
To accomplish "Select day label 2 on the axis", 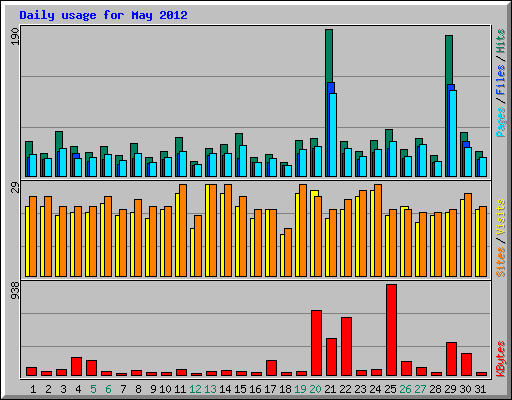I will pyautogui.click(x=48, y=389).
